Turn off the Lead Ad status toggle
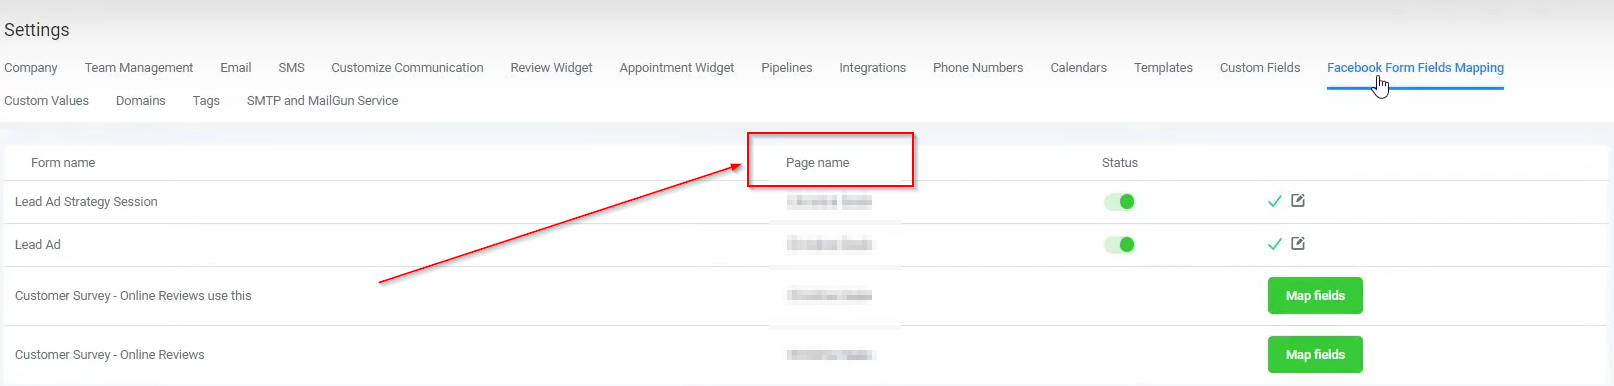 pos(1119,245)
